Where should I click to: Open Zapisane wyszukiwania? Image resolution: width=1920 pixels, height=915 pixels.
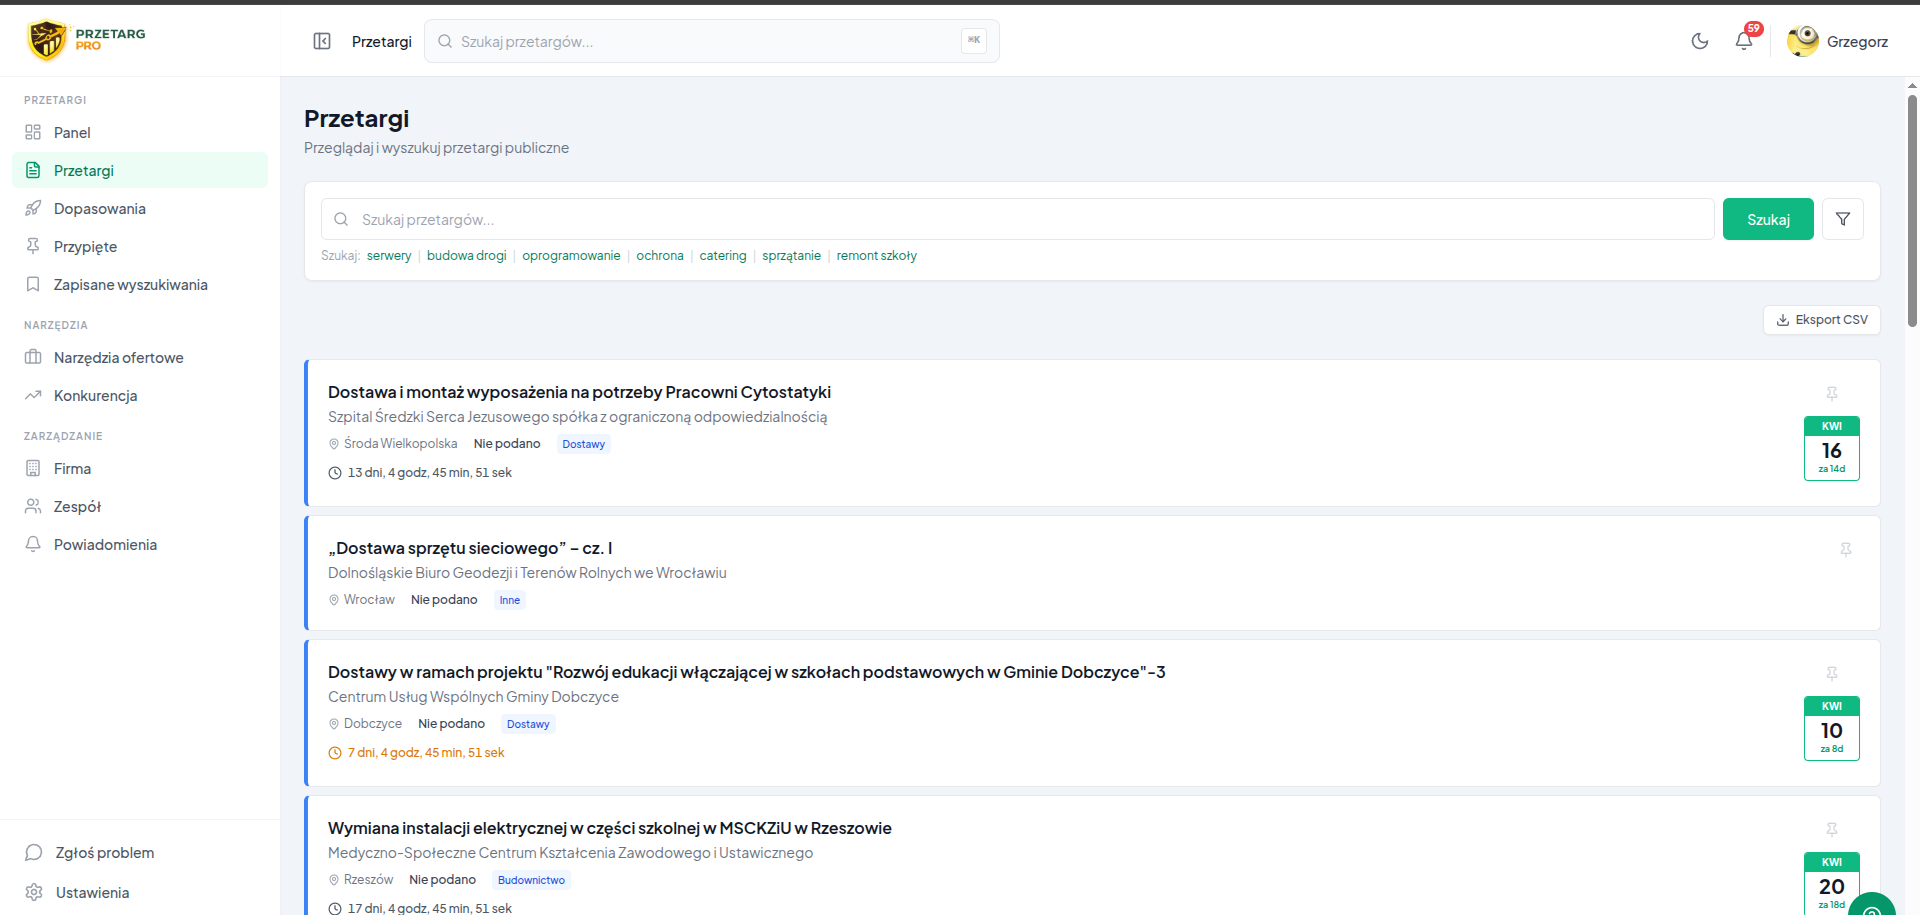point(140,284)
